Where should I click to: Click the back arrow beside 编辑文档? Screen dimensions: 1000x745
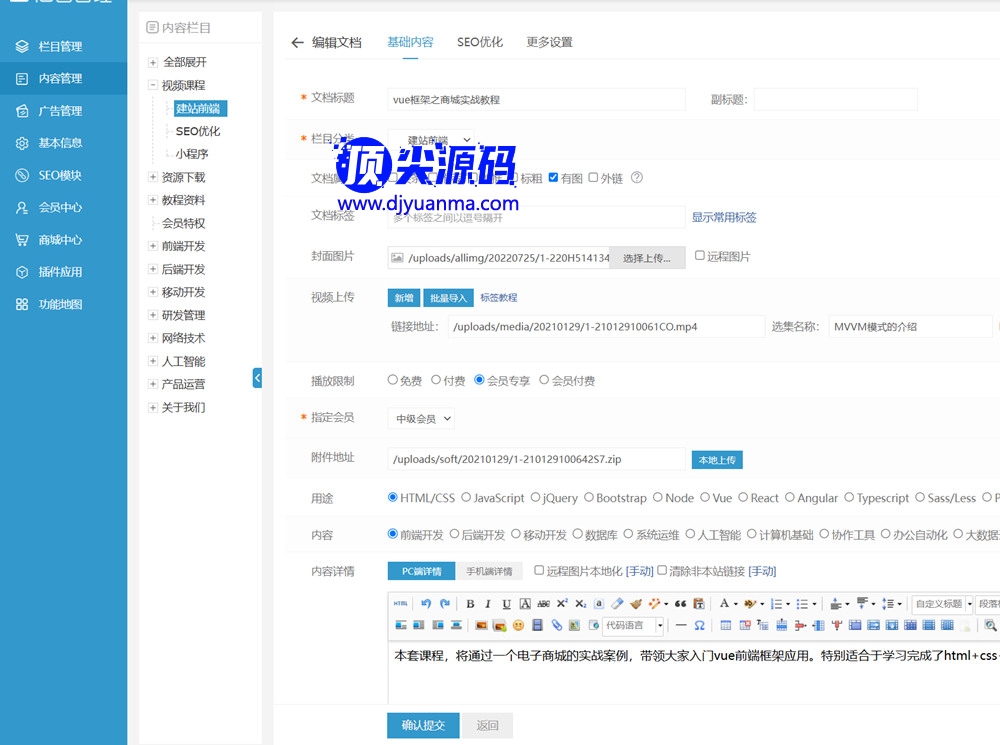coord(297,42)
